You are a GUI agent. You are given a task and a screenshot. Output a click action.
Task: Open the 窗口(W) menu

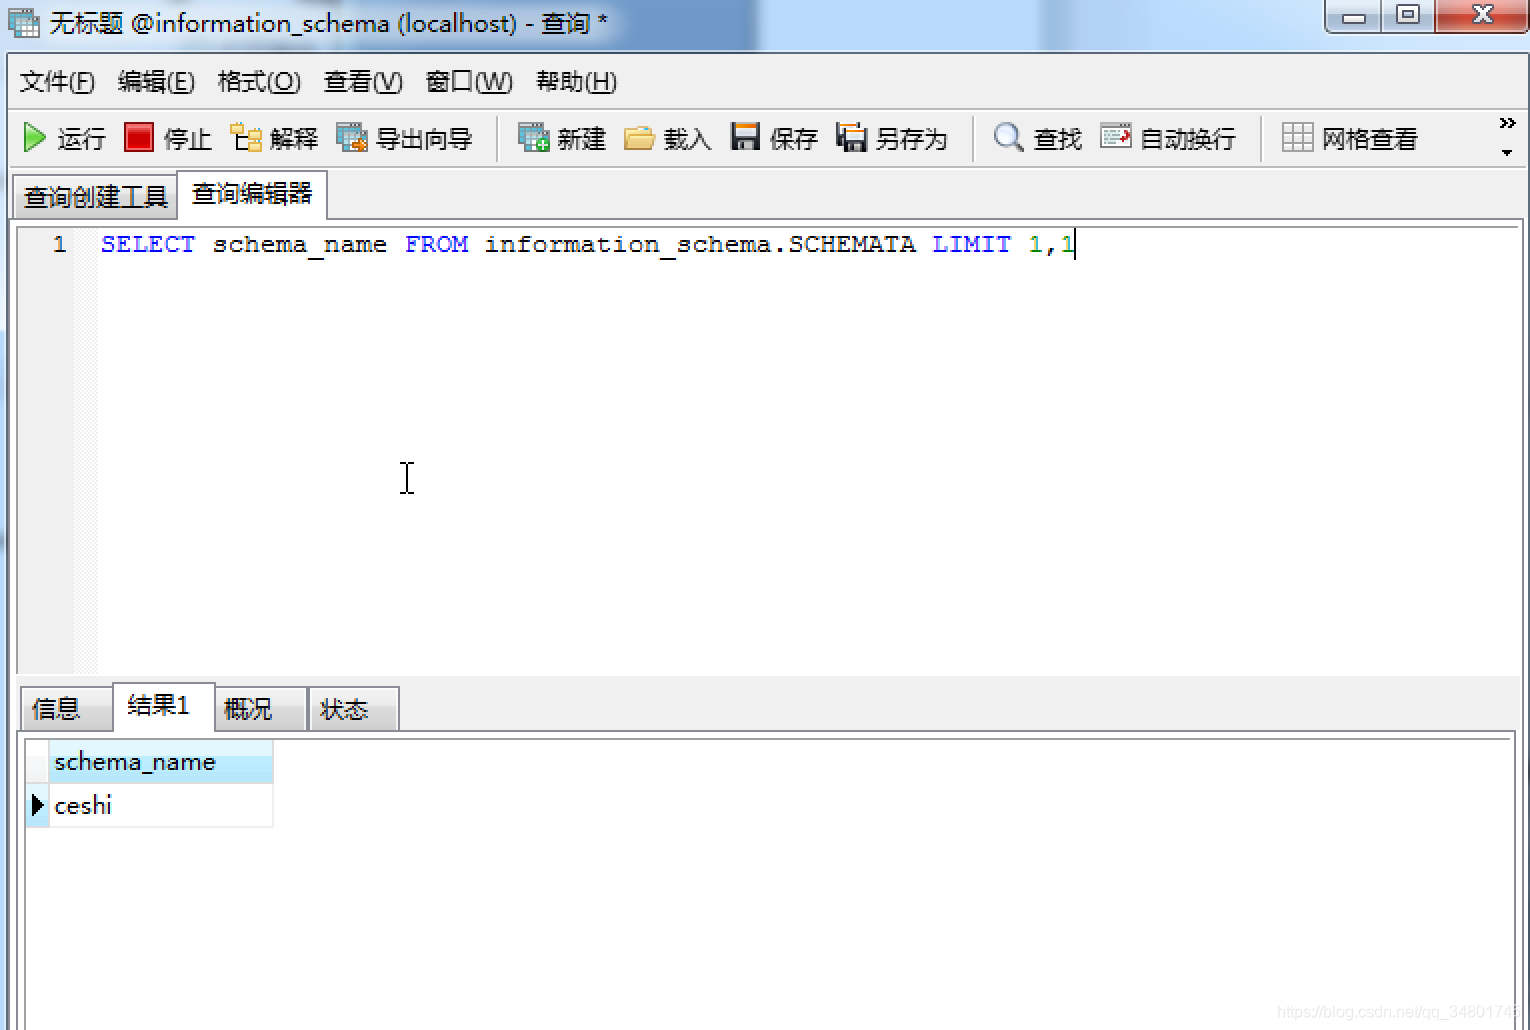click(469, 82)
